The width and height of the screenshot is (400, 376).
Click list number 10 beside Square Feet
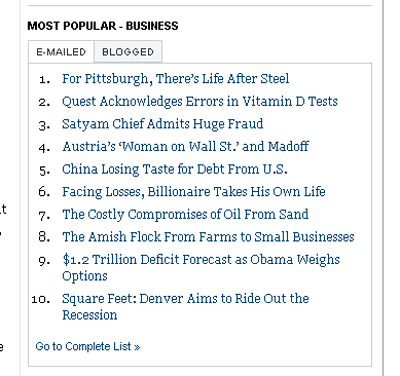[41, 299]
